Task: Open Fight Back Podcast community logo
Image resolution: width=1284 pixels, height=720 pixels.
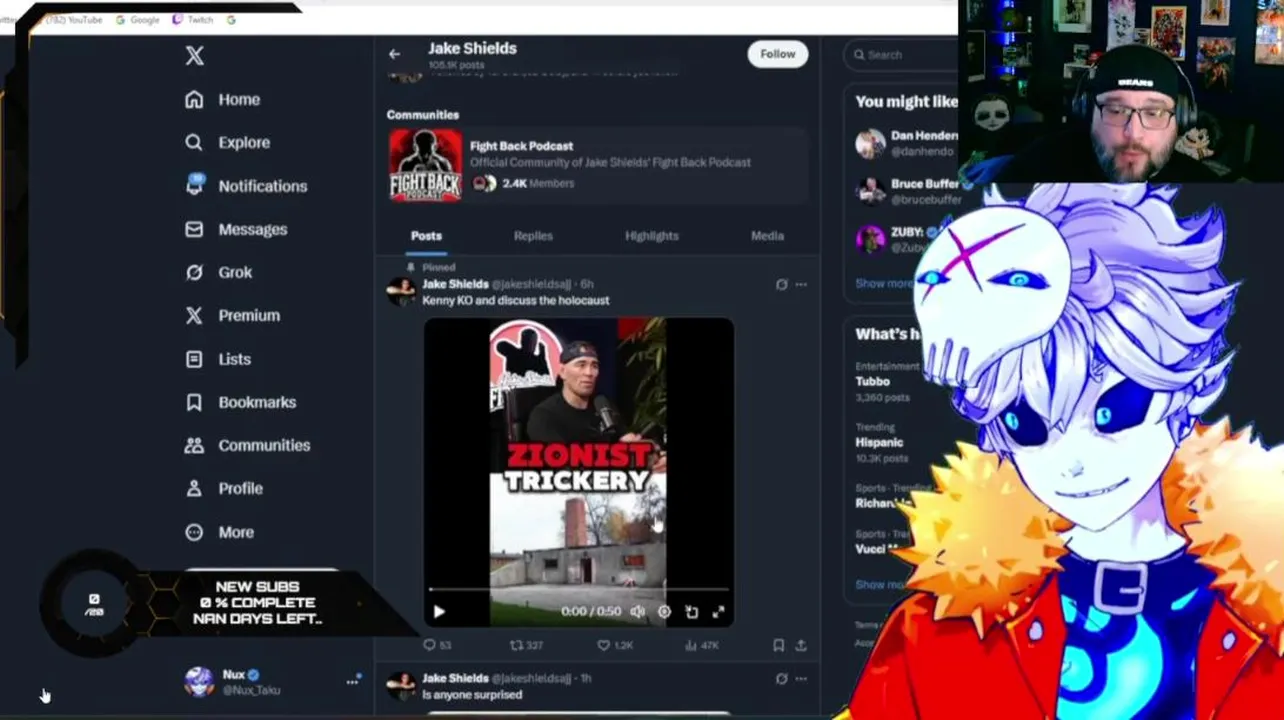Action: point(426,165)
